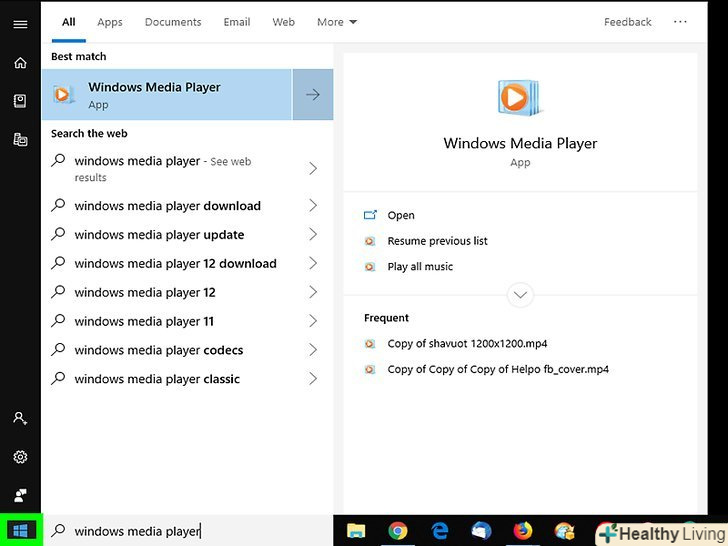Expand the Windows Media Player result arrow
This screenshot has height=546, width=728.
313,95
